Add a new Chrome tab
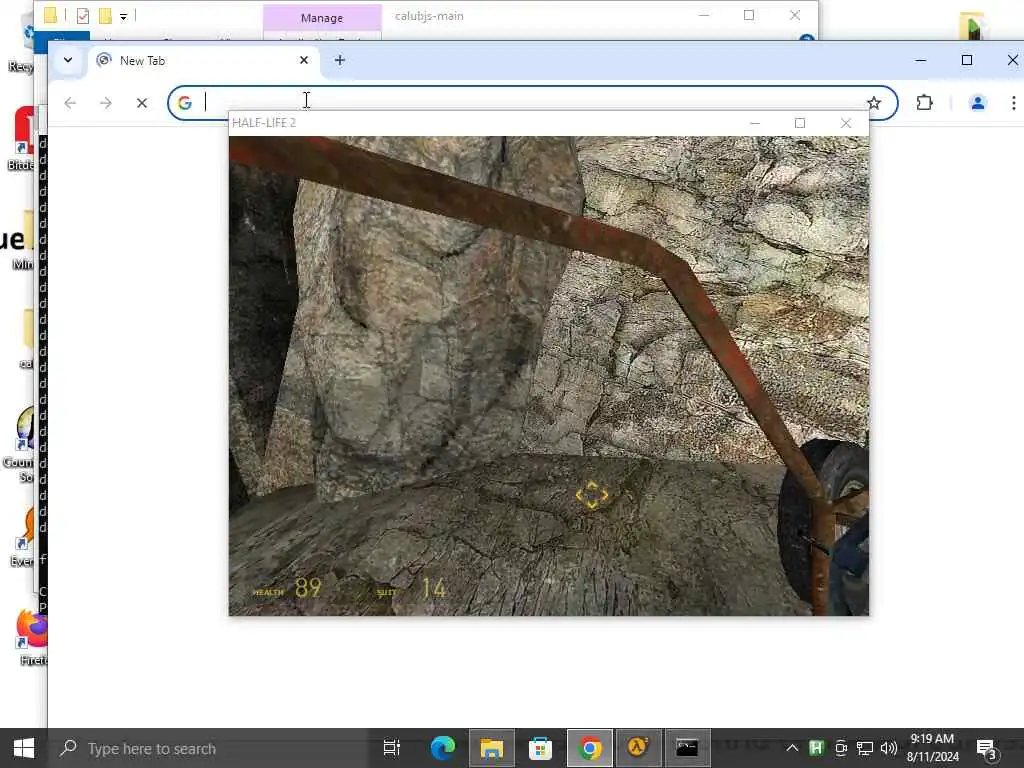Screen dimensions: 1024x768 [340, 60]
